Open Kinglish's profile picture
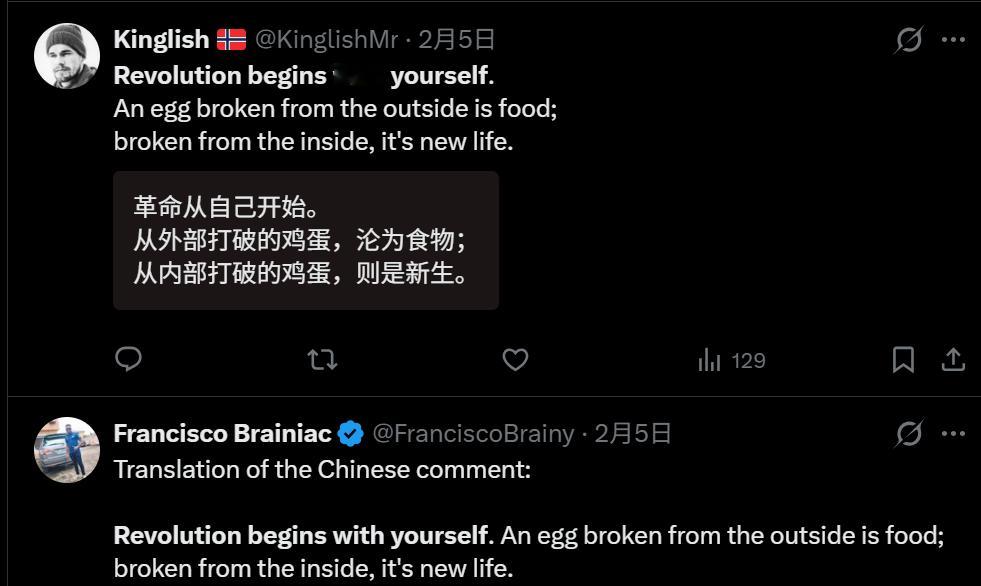 point(67,56)
